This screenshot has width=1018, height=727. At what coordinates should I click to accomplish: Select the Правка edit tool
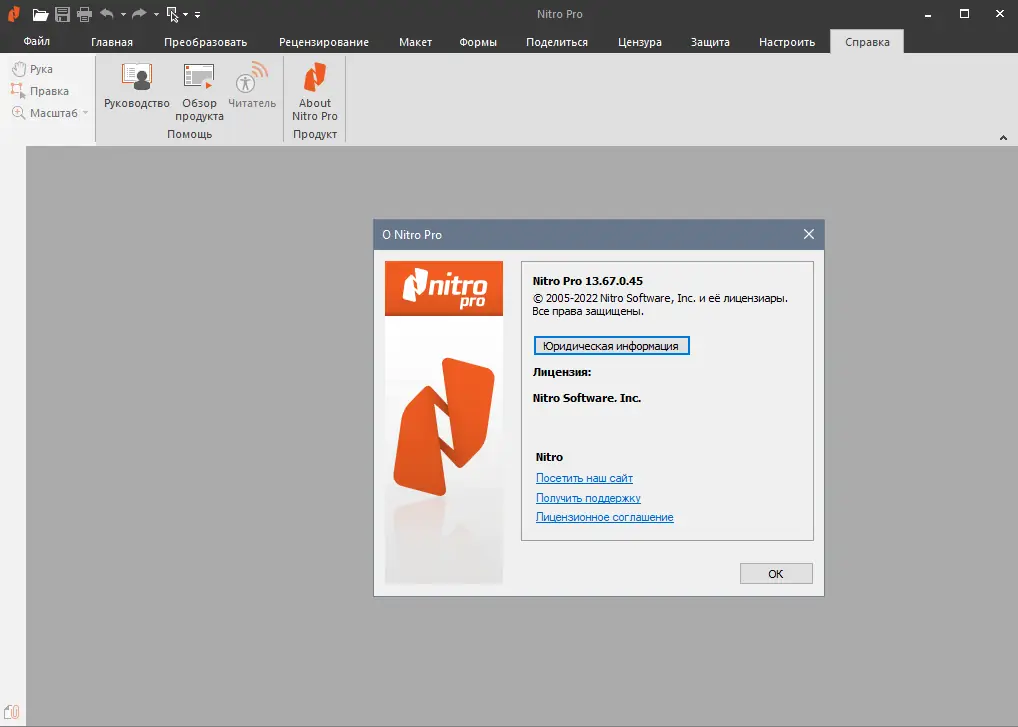coord(40,91)
